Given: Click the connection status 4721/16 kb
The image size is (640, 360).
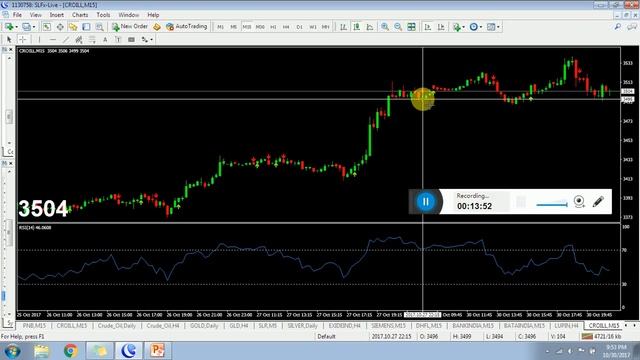Looking at the screenshot, I should [601, 336].
